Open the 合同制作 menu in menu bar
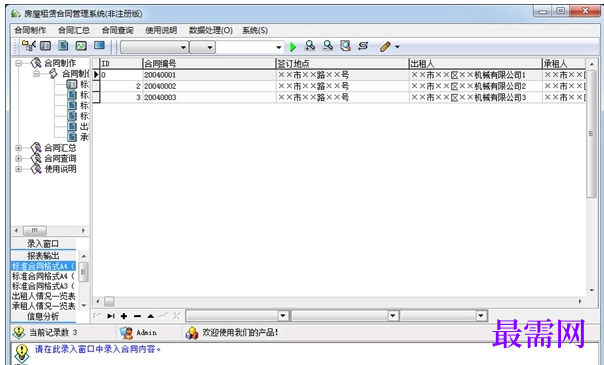This screenshot has height=365, width=604. pos(30,30)
